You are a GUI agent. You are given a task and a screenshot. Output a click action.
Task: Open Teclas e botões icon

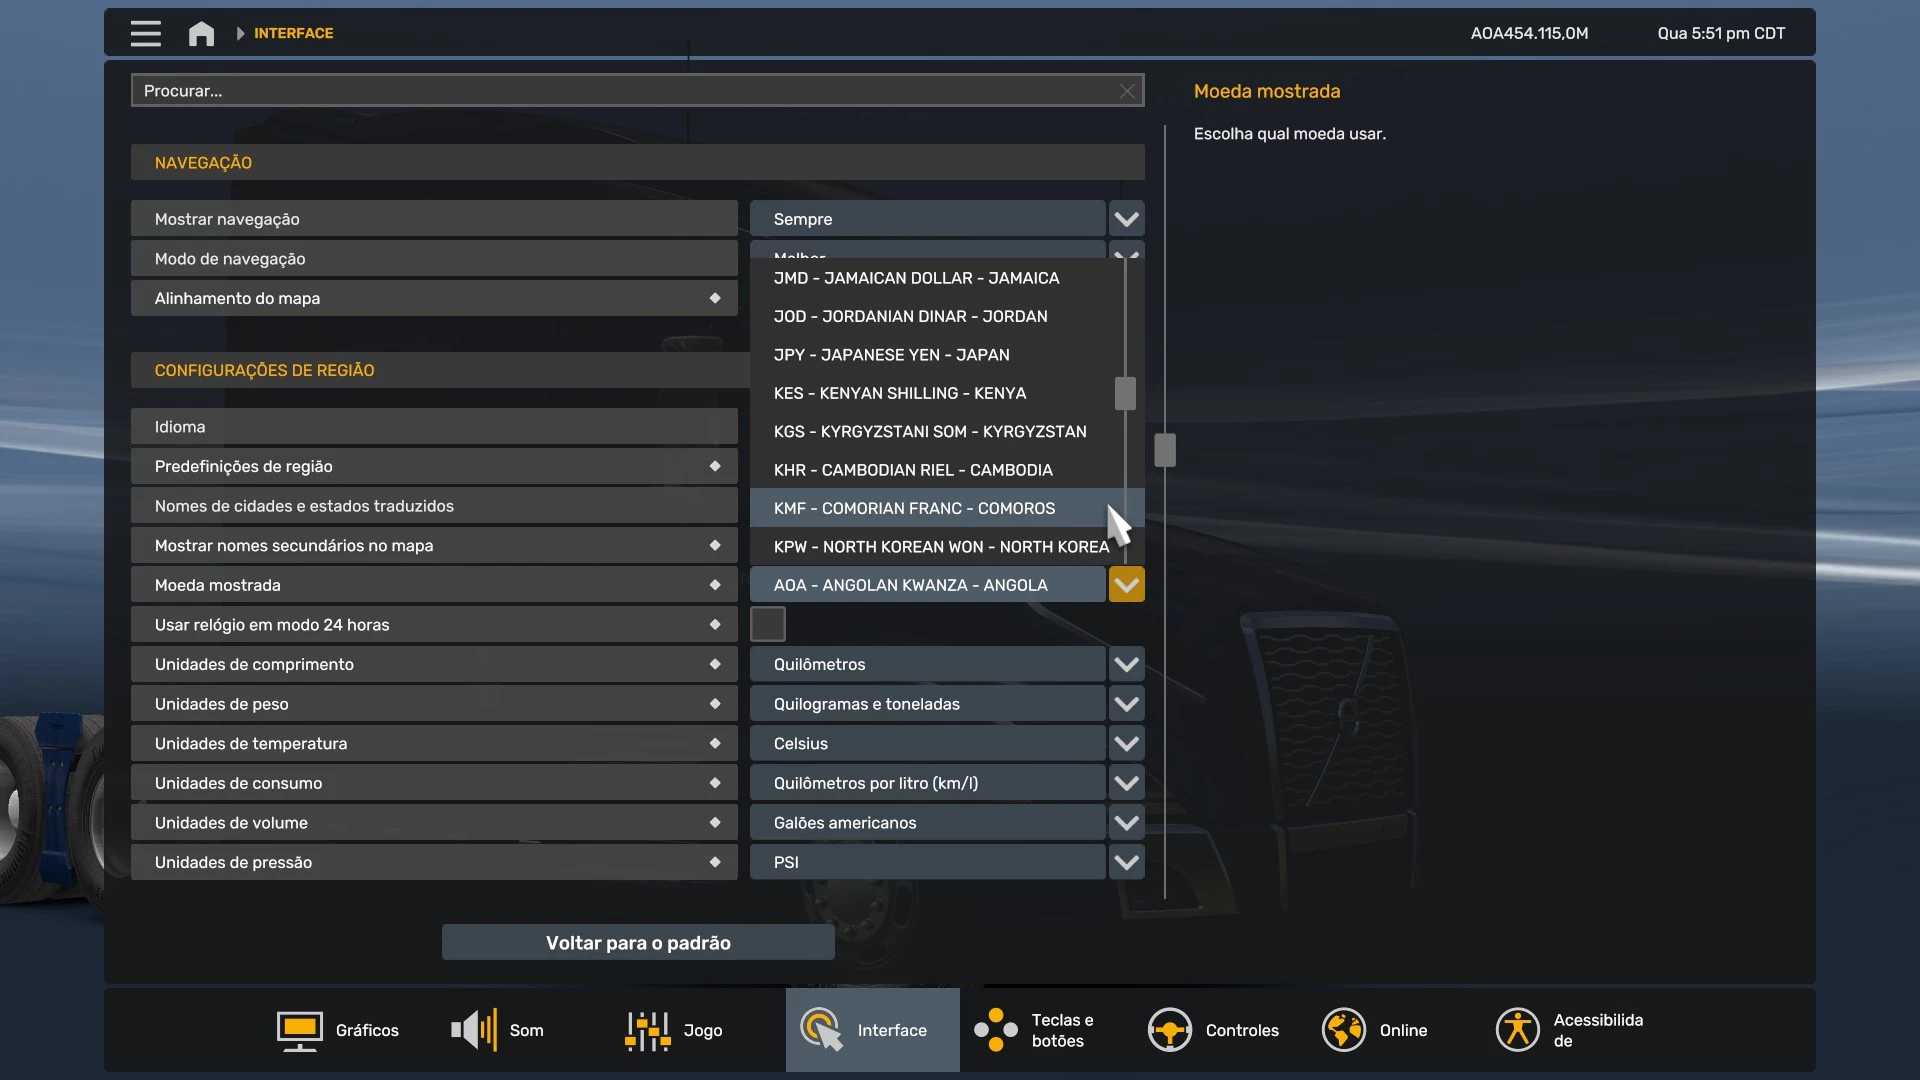pos(996,1030)
